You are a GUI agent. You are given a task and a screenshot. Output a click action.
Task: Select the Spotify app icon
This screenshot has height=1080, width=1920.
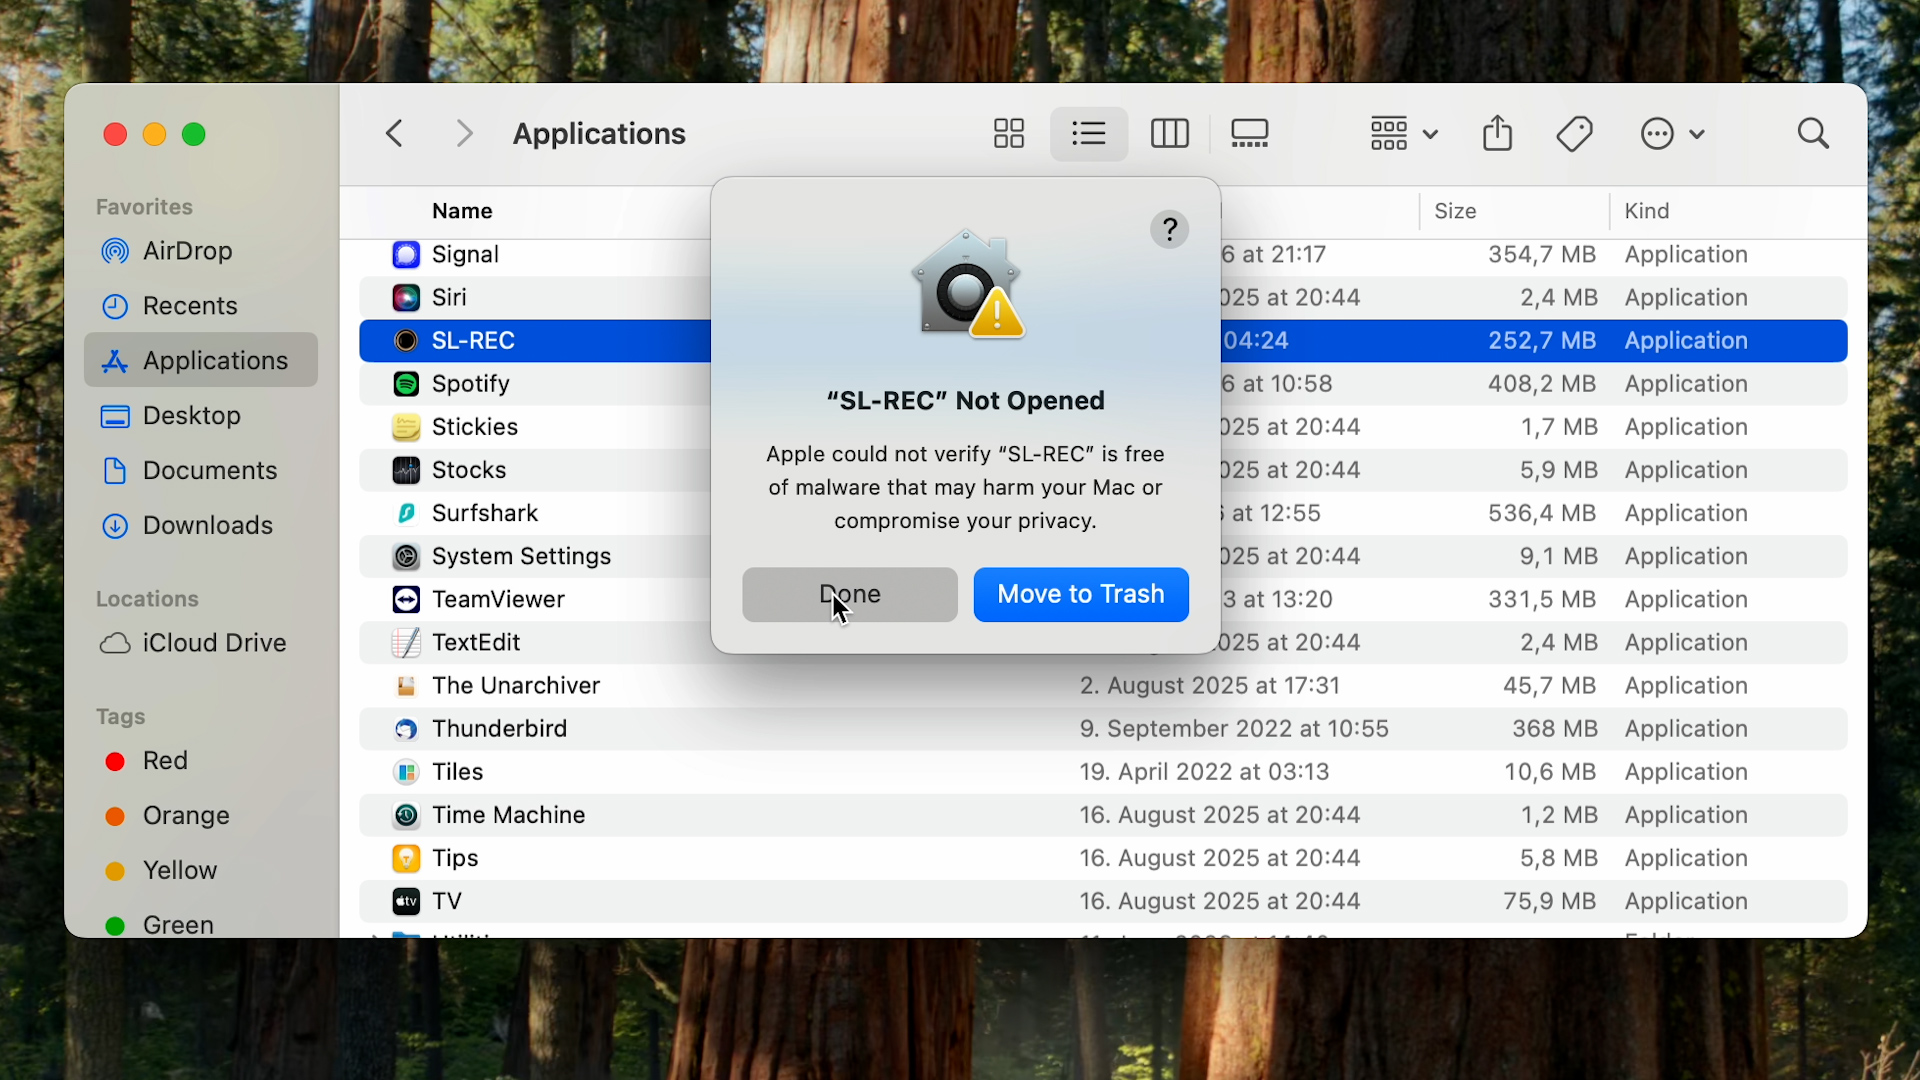[405, 384]
